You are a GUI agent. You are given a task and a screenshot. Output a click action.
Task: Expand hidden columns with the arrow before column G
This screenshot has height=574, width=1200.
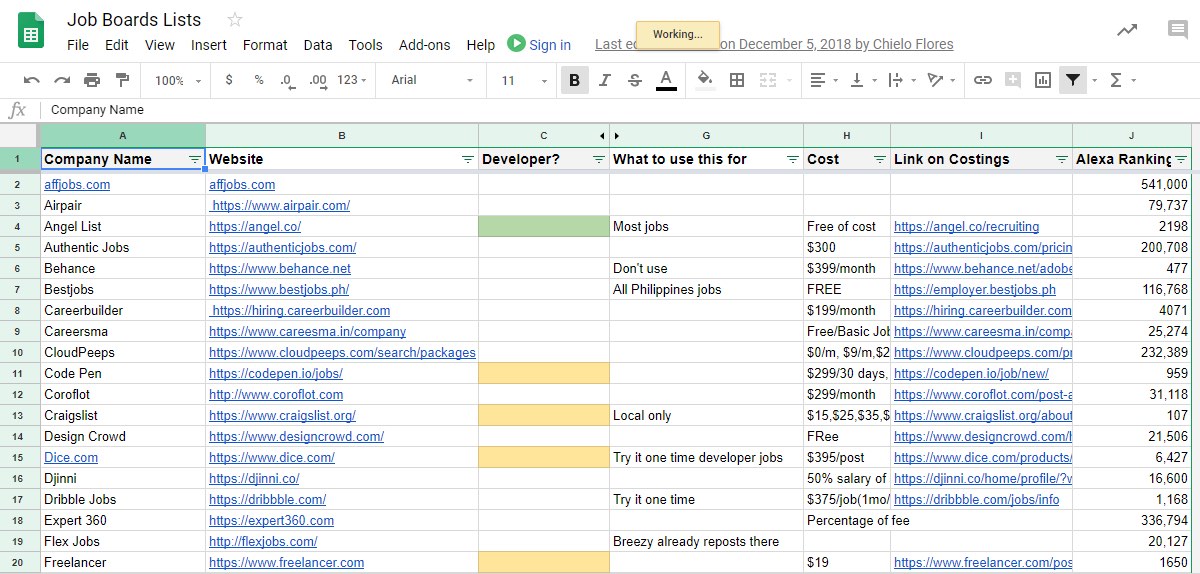[617, 135]
